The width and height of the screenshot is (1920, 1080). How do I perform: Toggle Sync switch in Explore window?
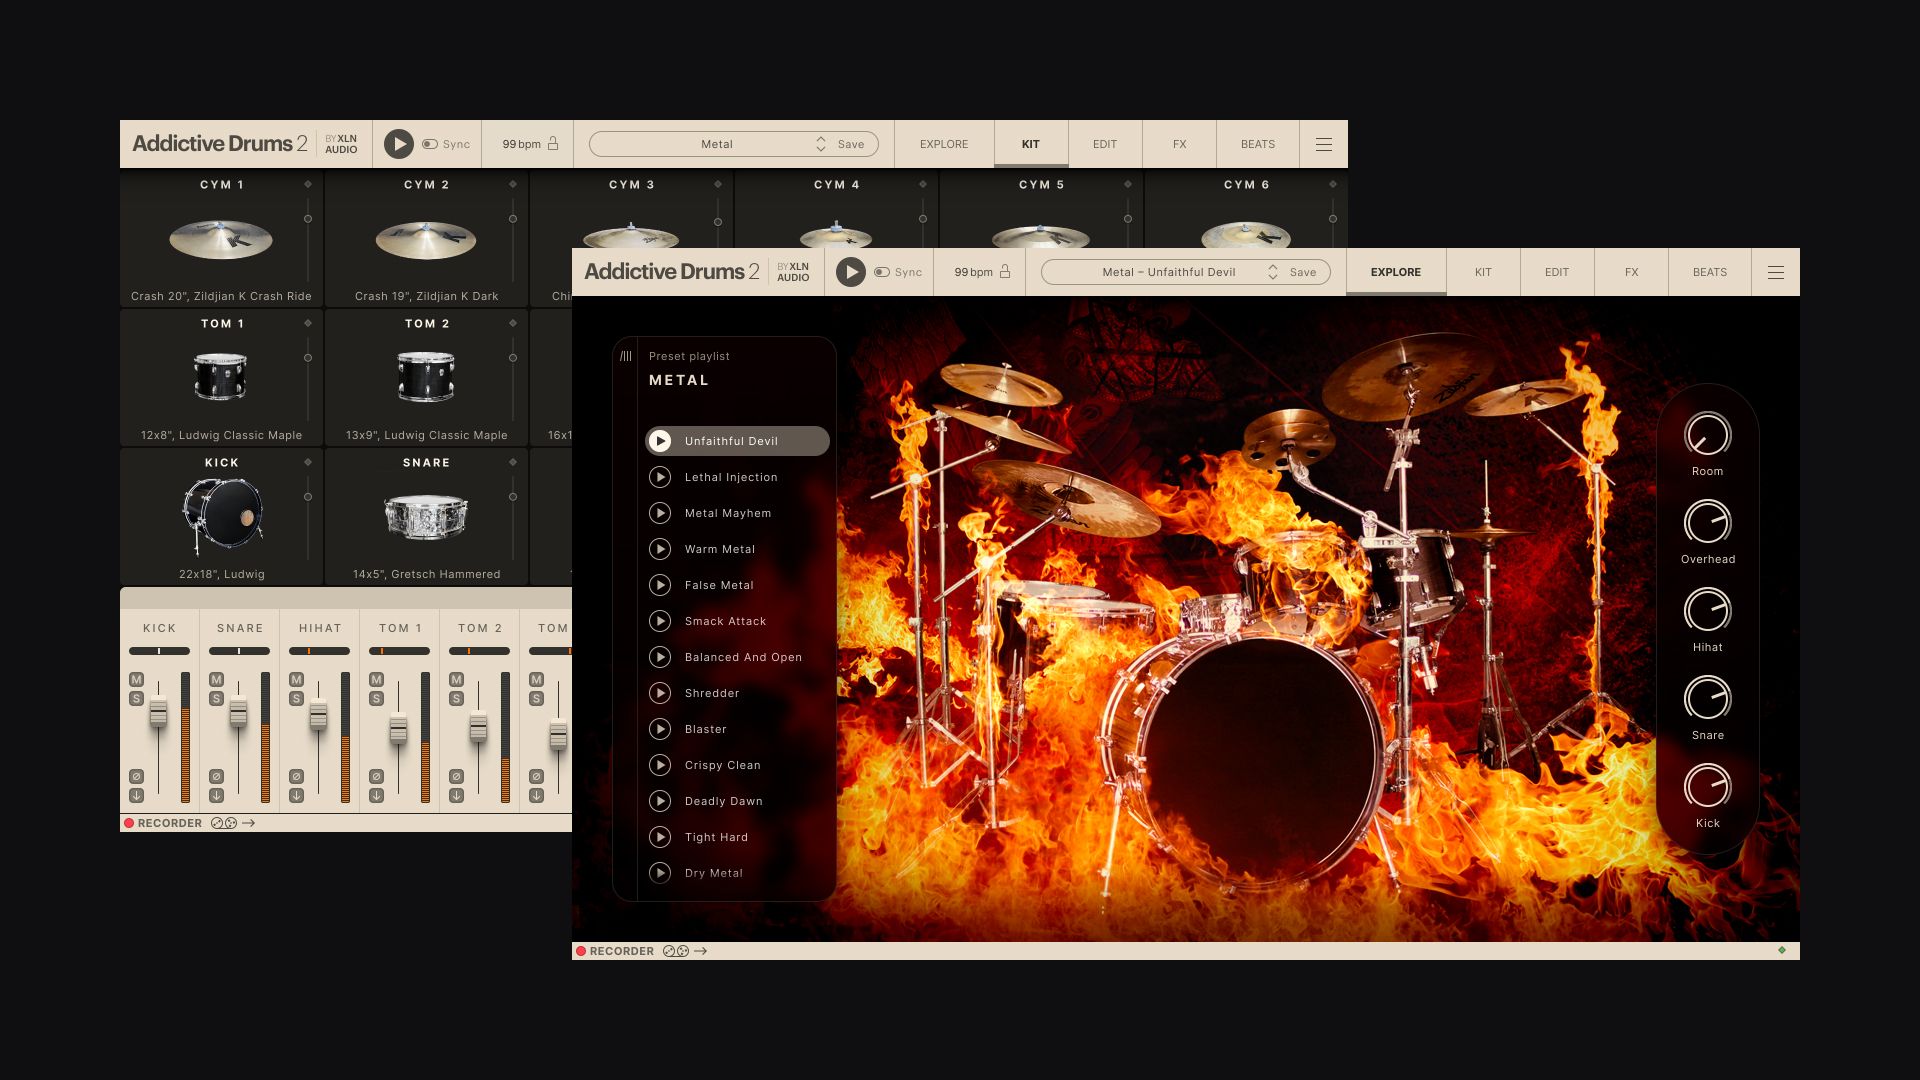882,272
